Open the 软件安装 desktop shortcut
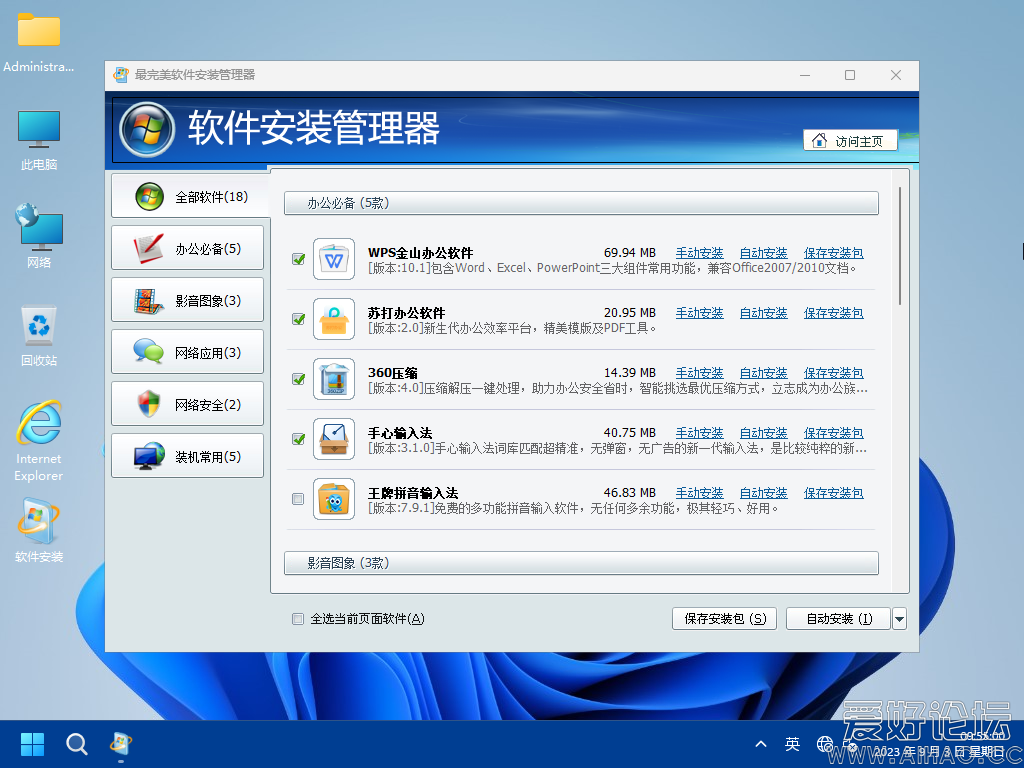 coord(39,523)
